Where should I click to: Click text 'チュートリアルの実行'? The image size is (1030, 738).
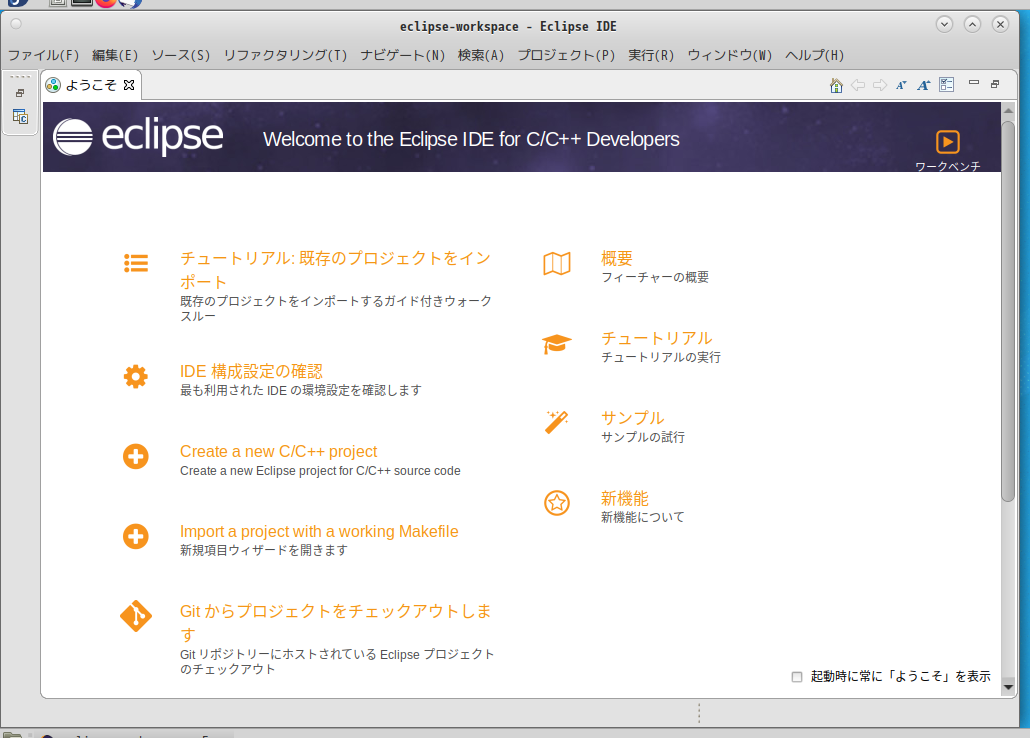(661, 357)
